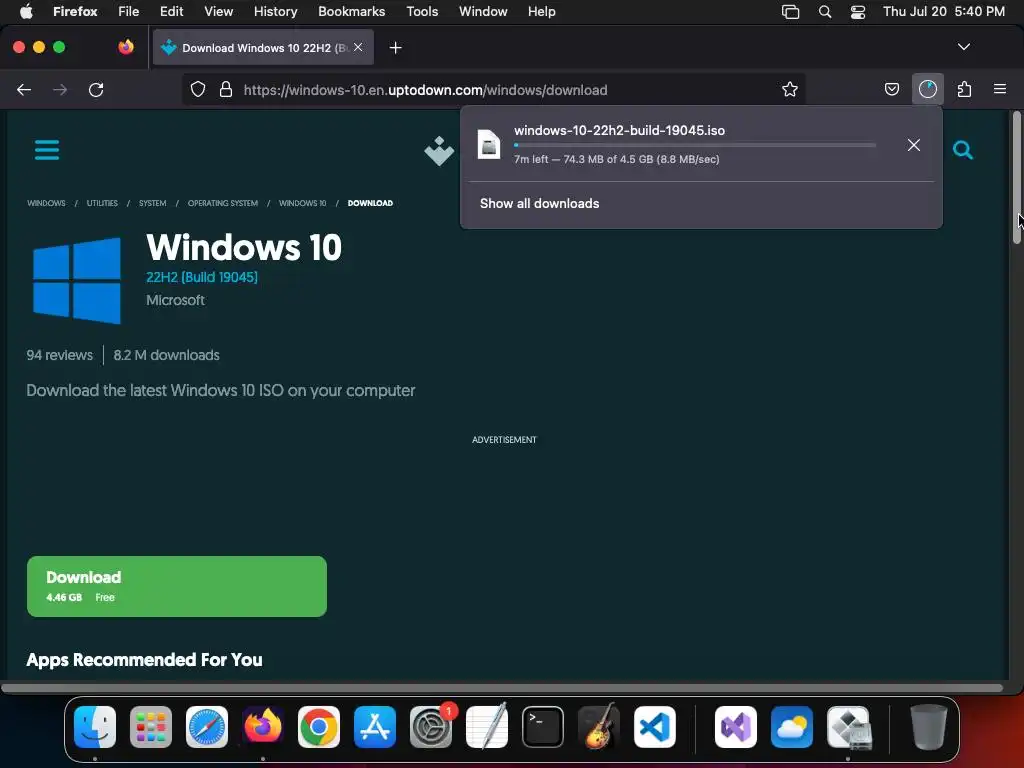Toggle the downloads progress toolbar button

click(927, 89)
